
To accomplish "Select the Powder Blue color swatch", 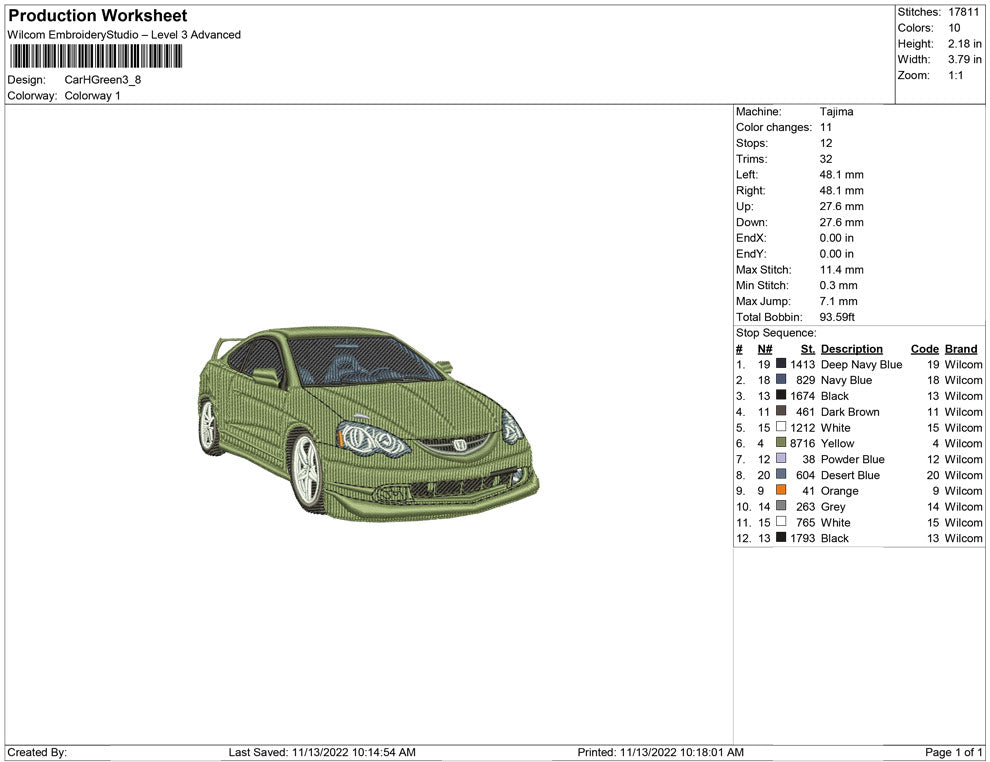I will (781, 459).
